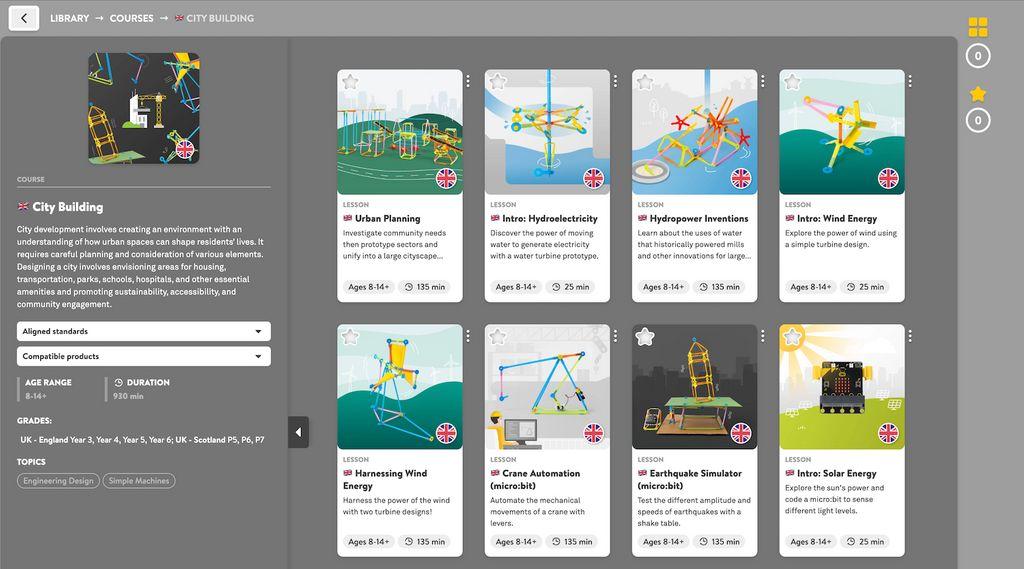Open the Urban Planning card options menu
Viewport: 1024px width, 569px height.
click(468, 81)
